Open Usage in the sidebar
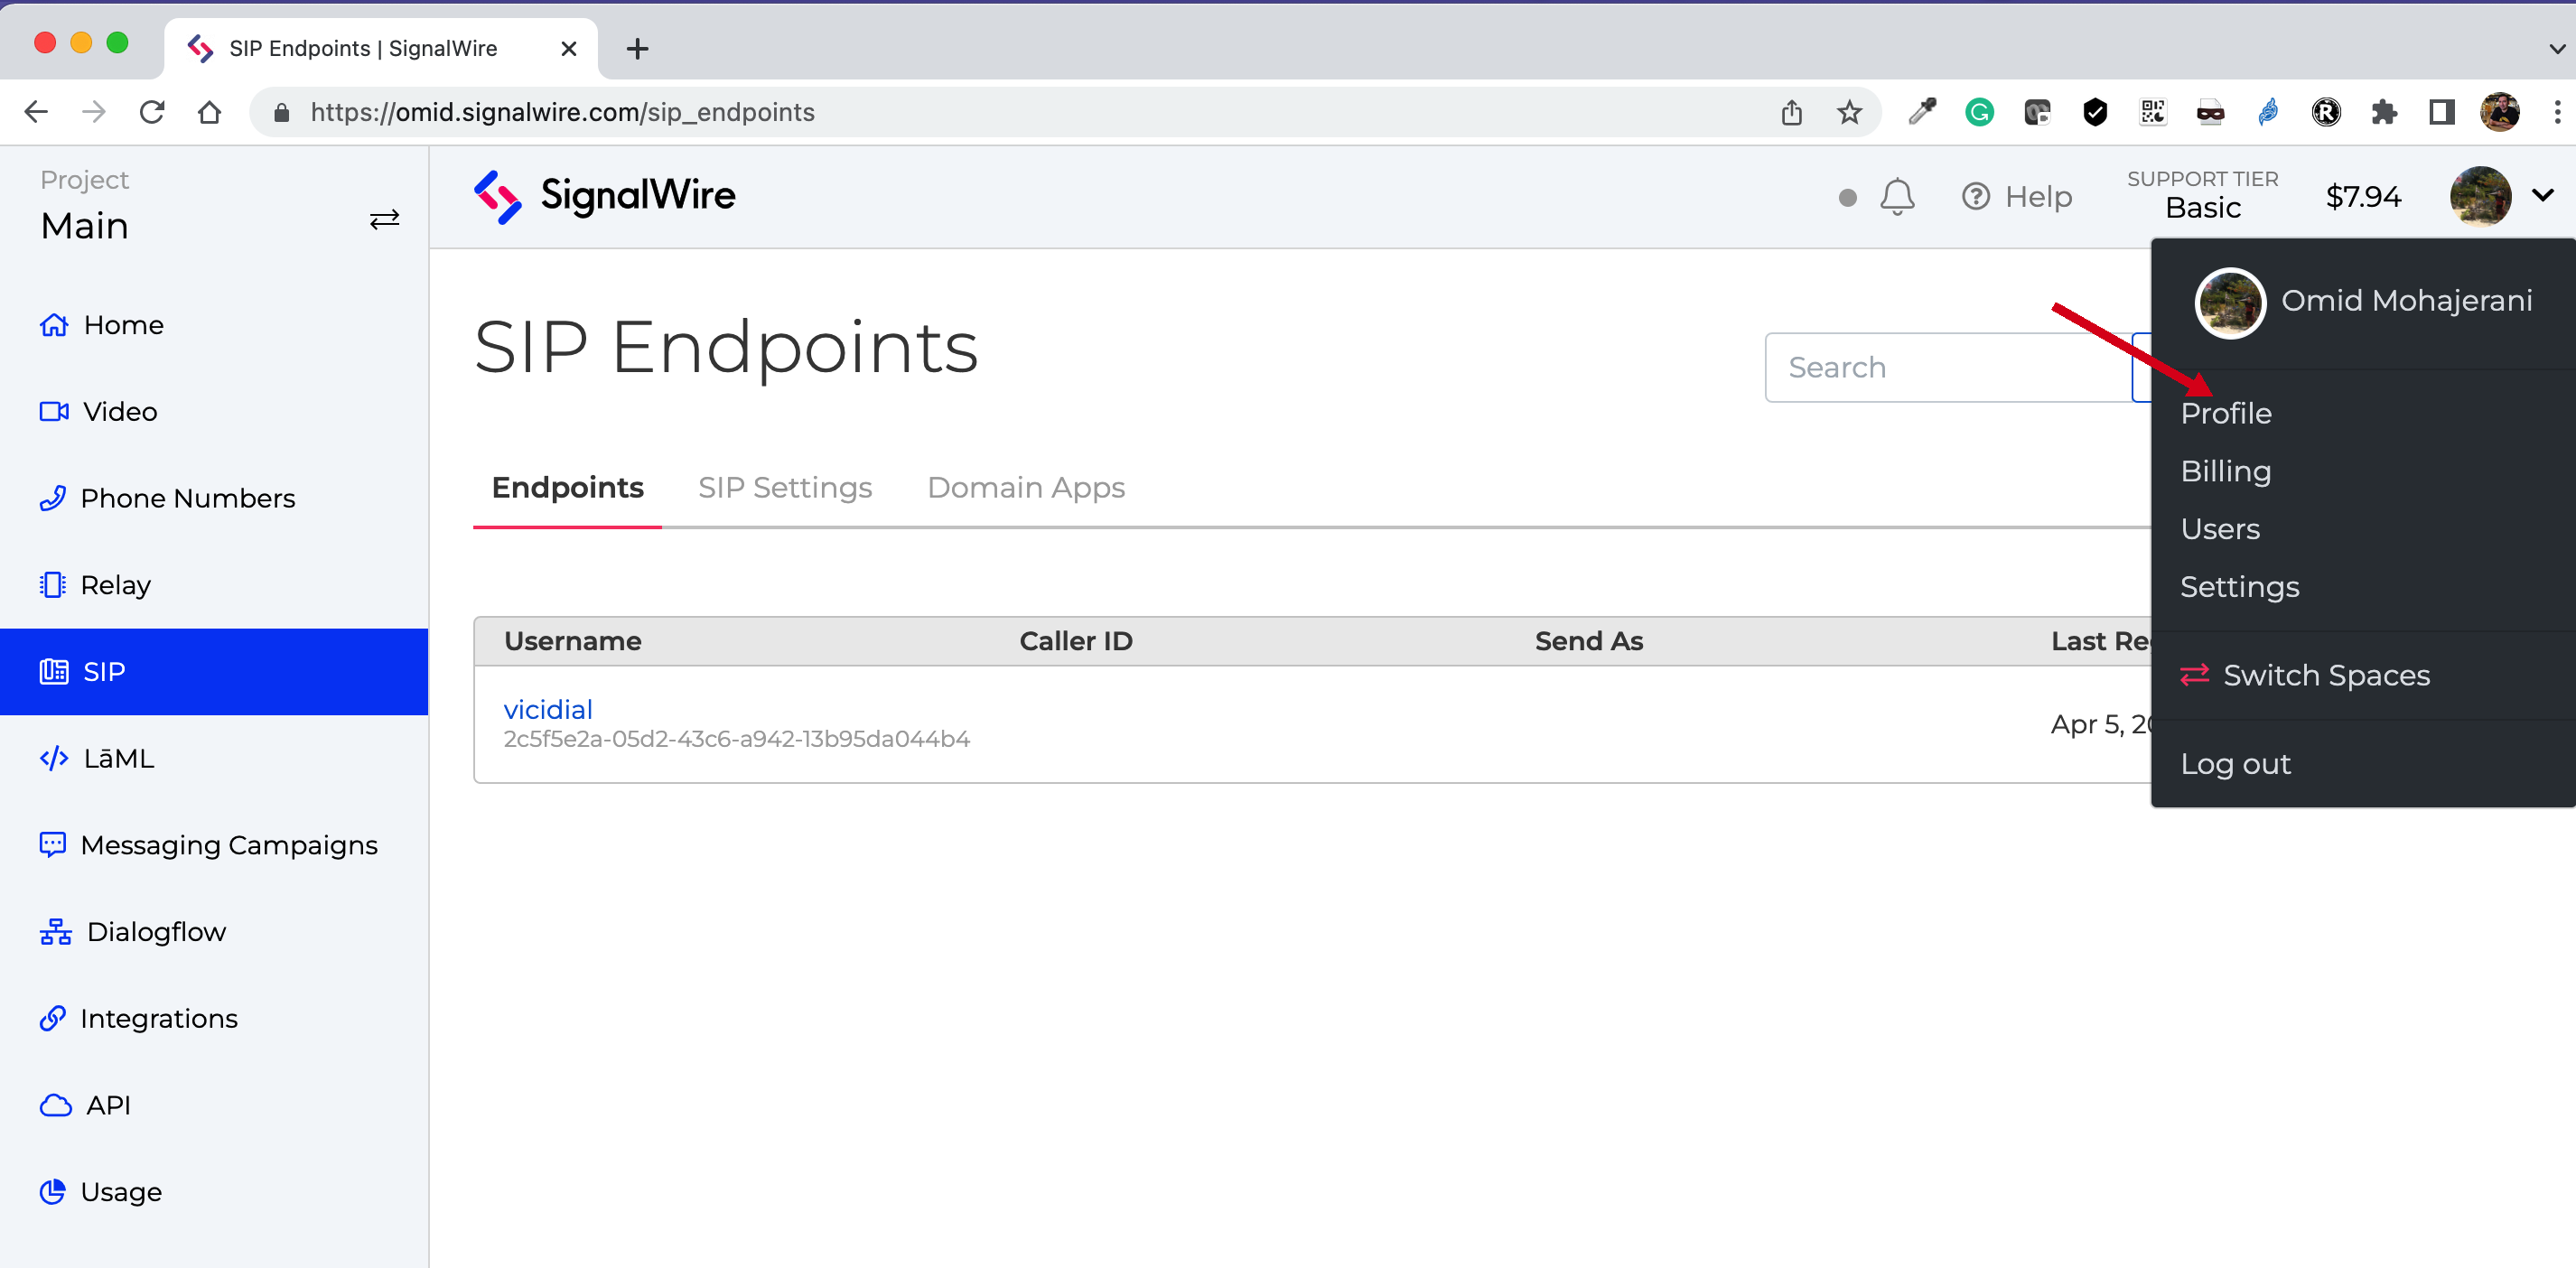 (120, 1191)
